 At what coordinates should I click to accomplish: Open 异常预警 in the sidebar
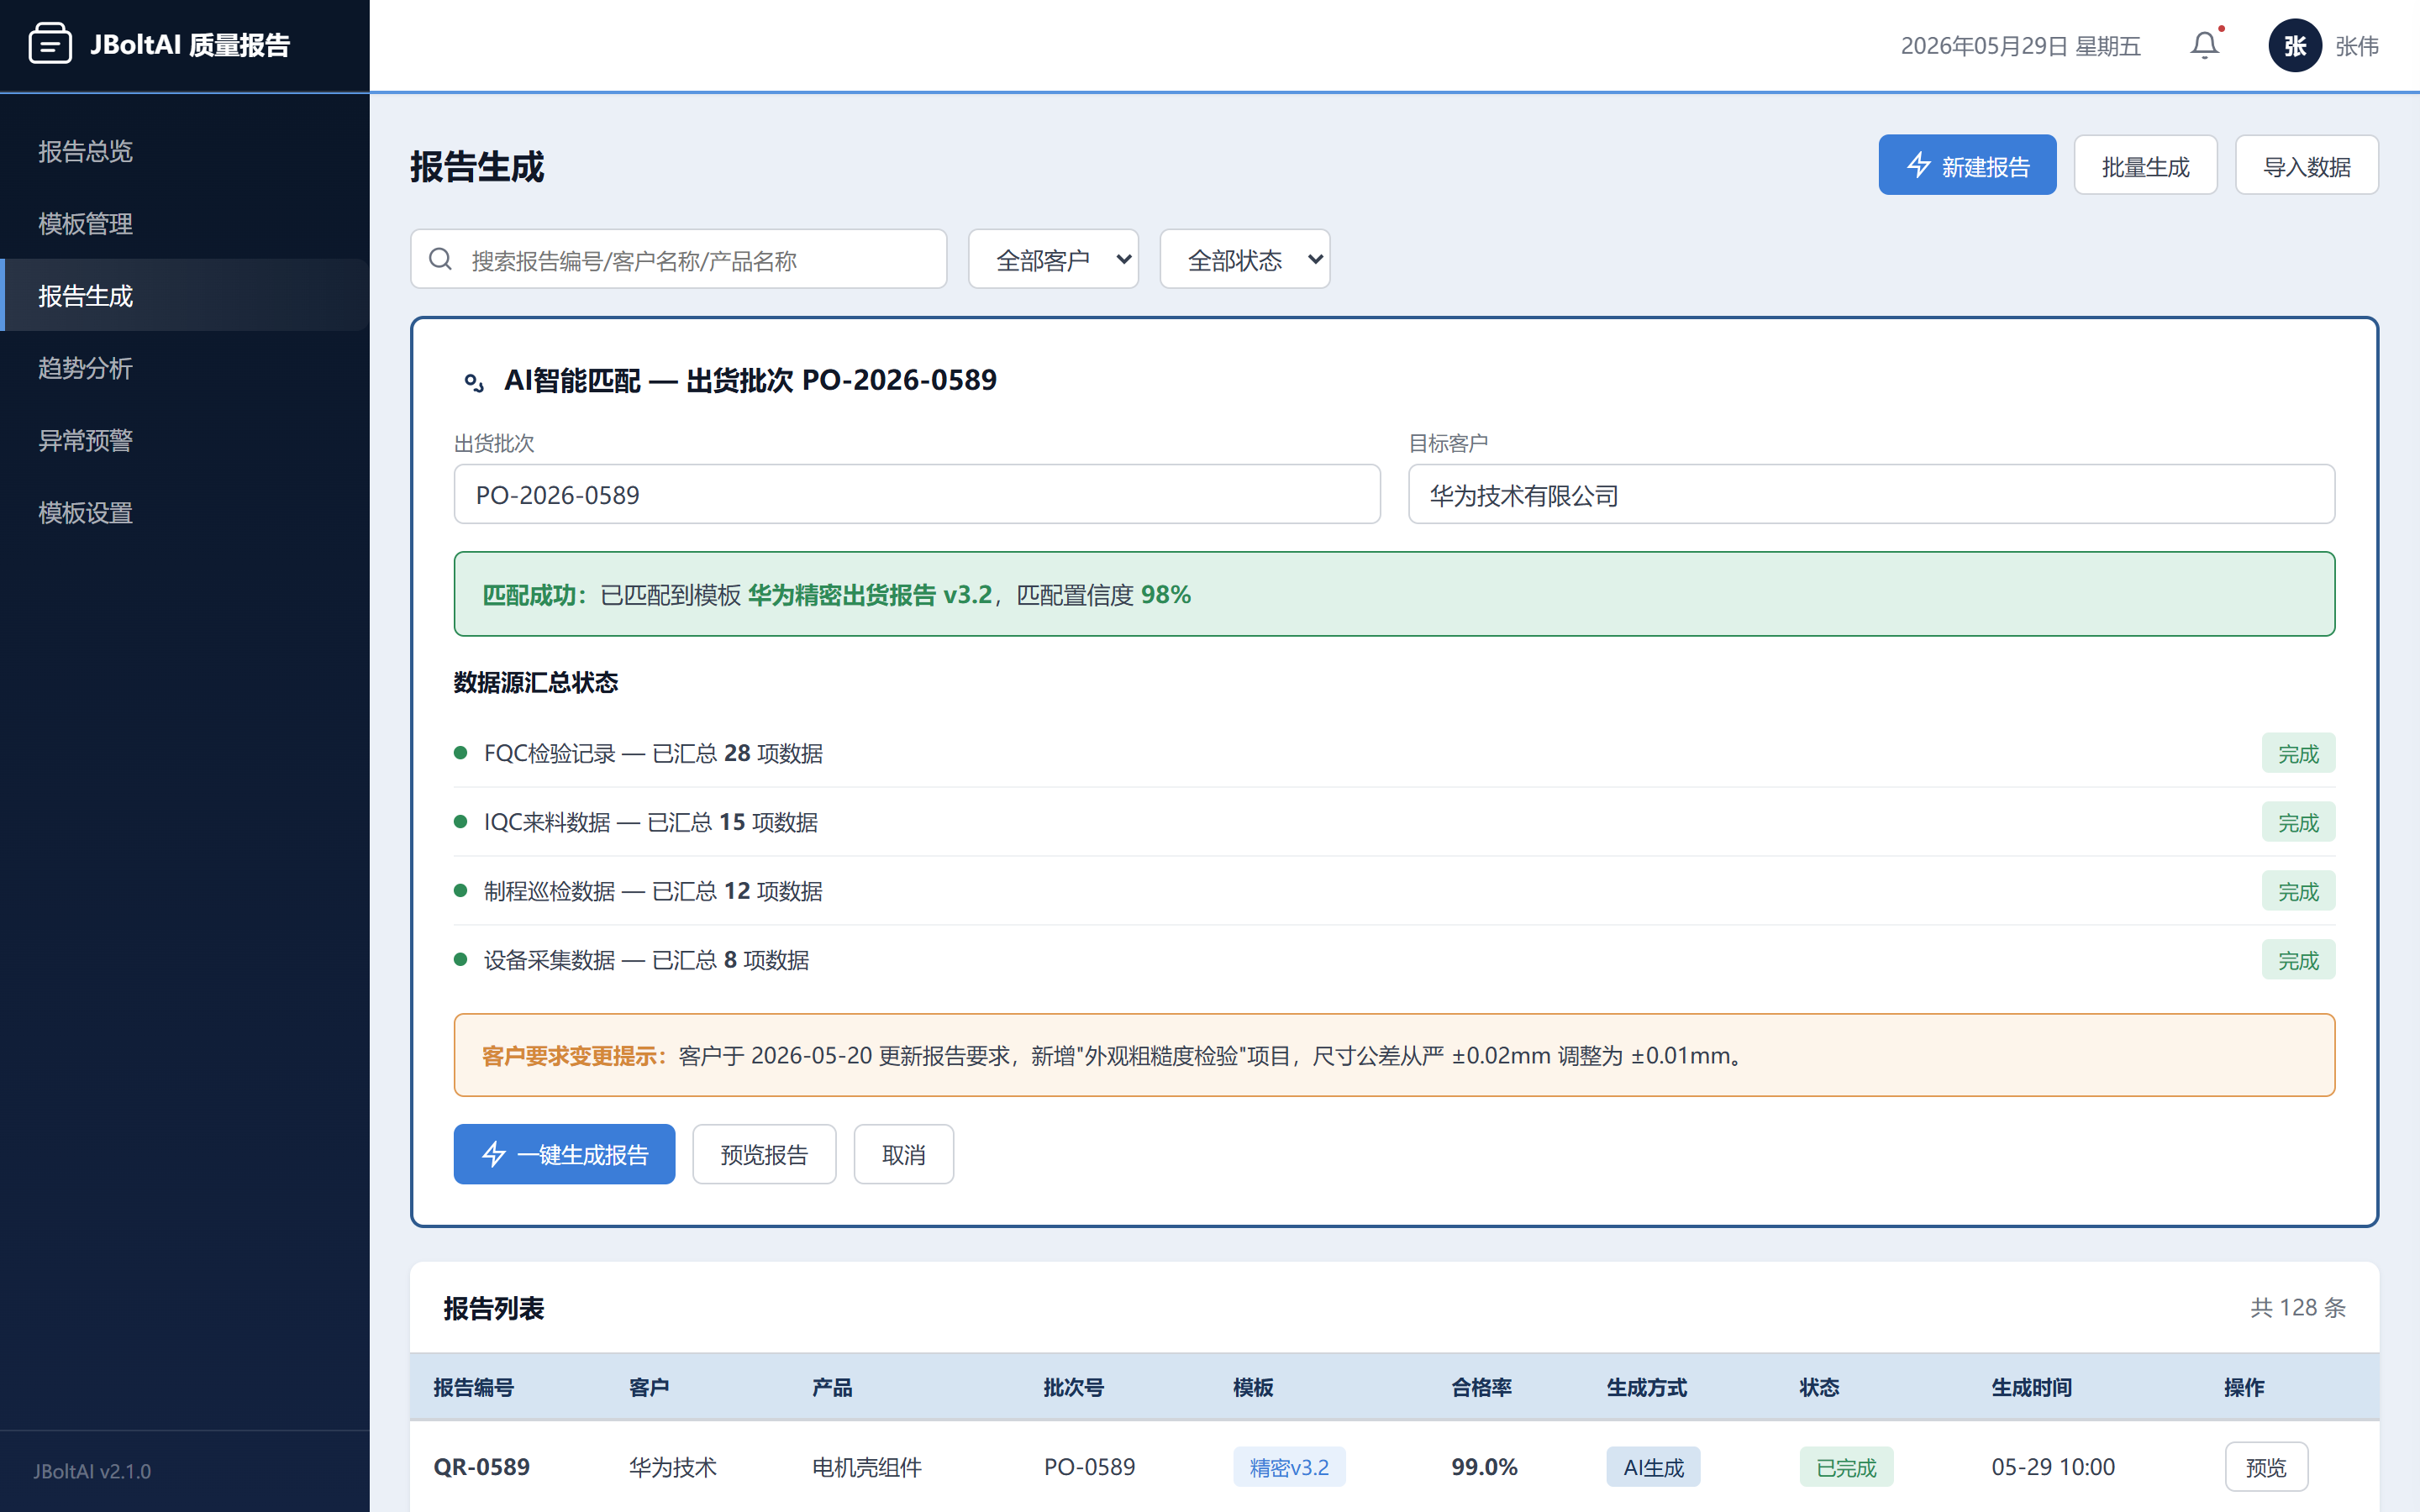click(x=185, y=440)
